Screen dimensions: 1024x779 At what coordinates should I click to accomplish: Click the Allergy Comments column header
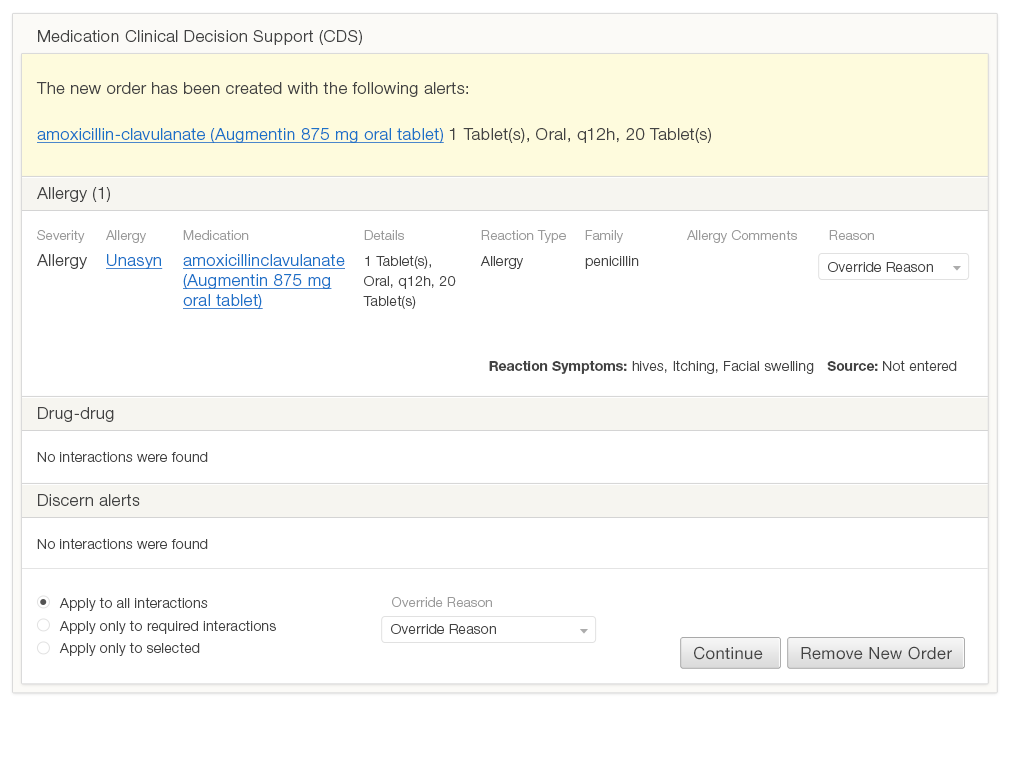pos(742,236)
